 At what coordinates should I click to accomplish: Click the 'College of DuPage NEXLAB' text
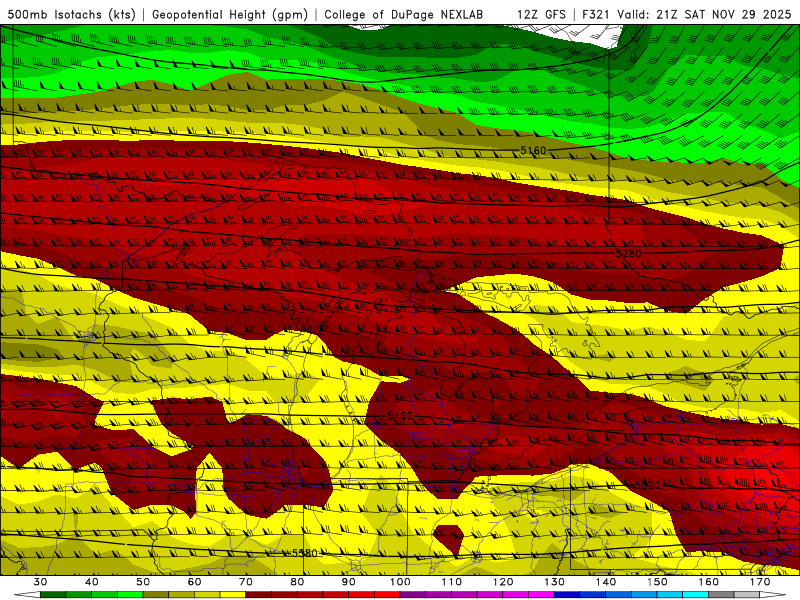[x=404, y=14]
